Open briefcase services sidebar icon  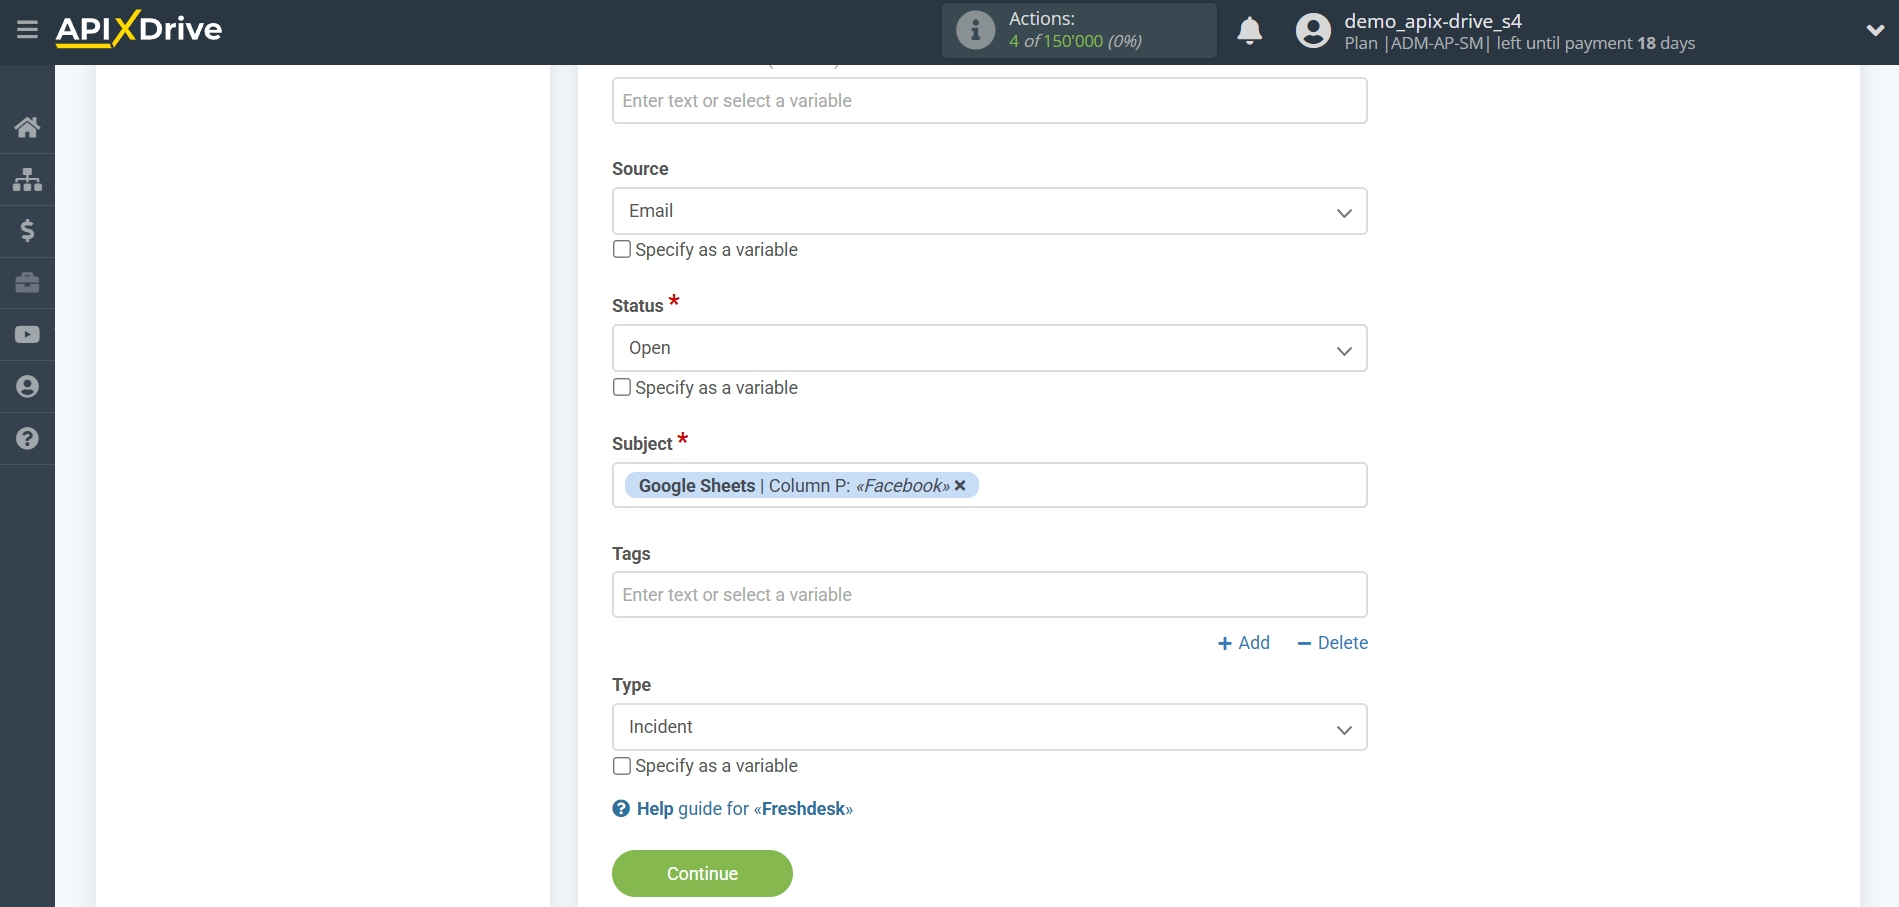pos(27,283)
